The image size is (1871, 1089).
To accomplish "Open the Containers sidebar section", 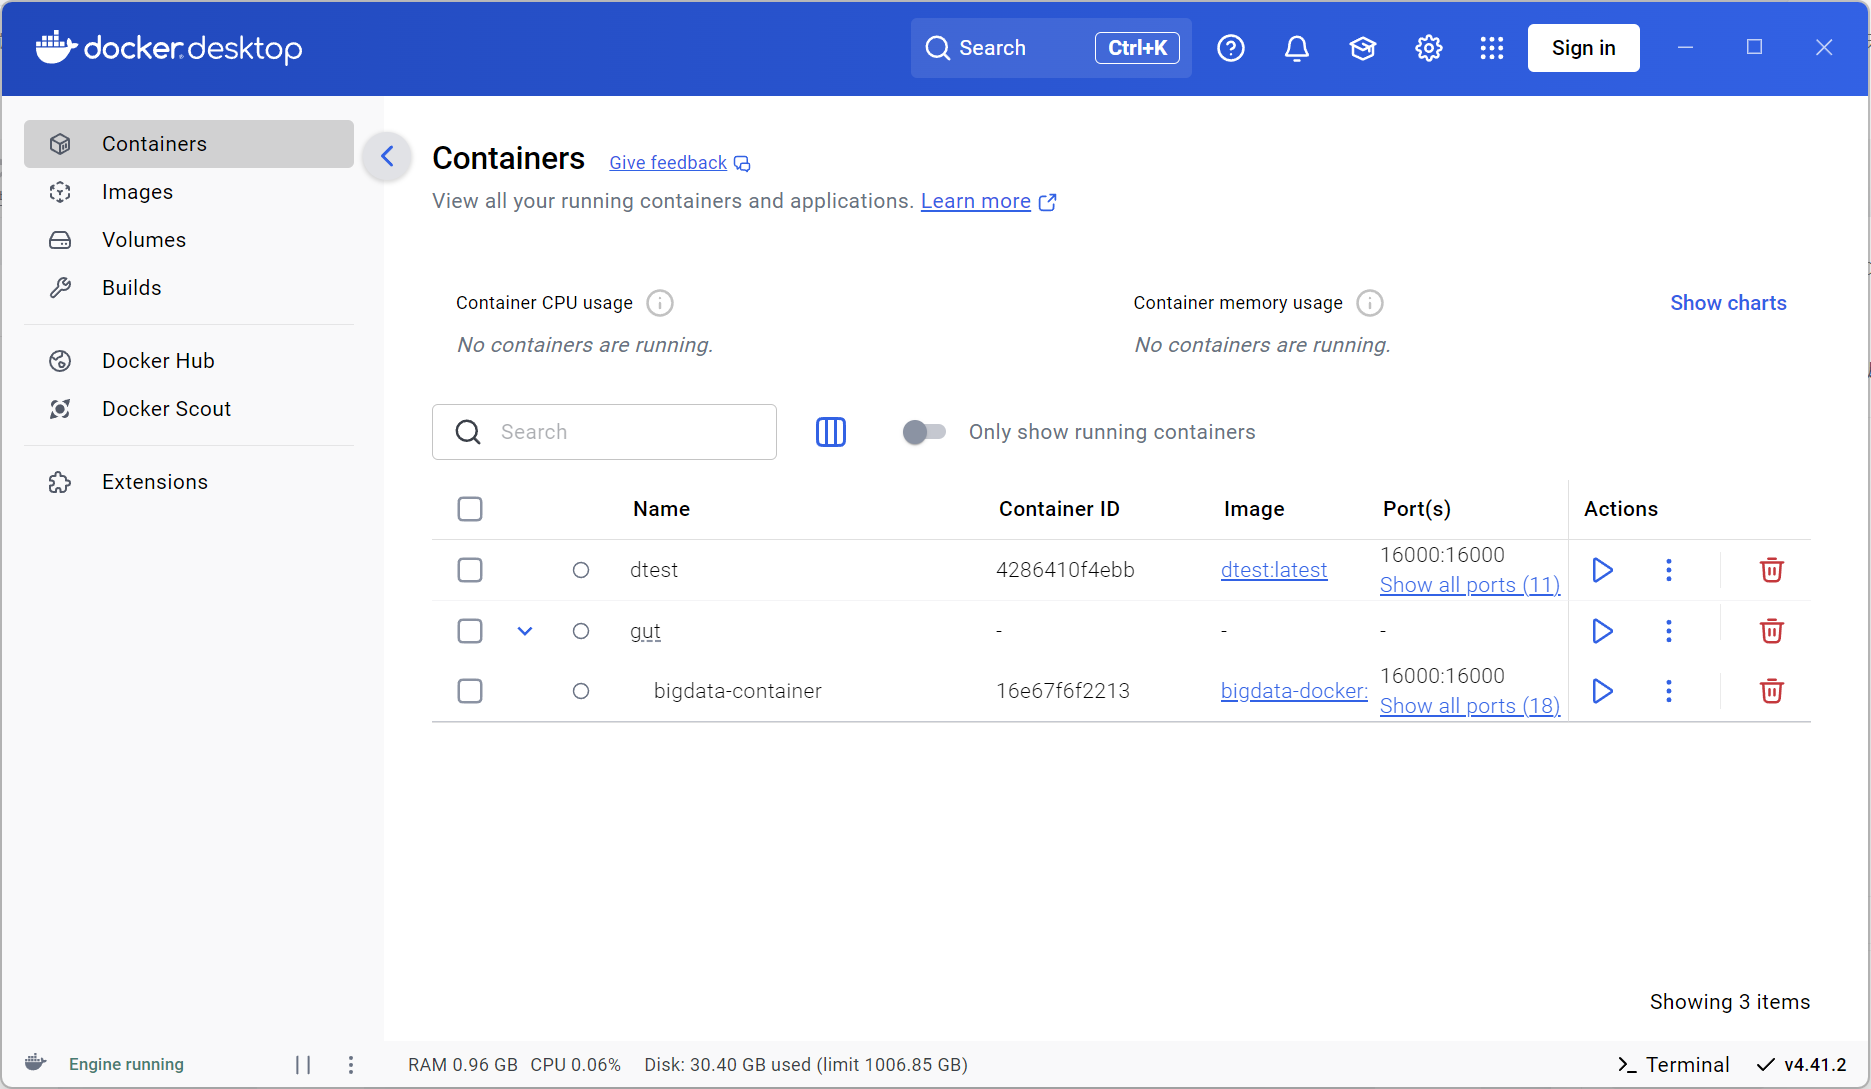I will tap(189, 144).
